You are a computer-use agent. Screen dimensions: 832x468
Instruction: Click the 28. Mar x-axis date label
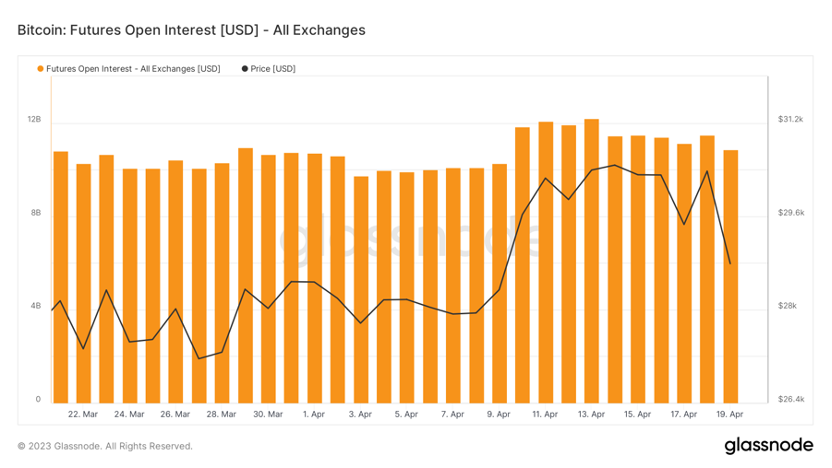(x=221, y=414)
